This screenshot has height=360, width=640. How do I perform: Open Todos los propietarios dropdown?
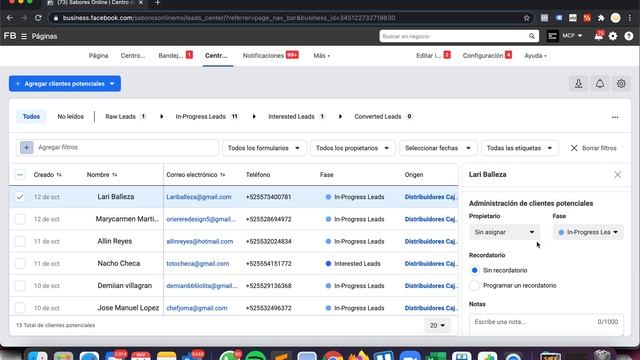coord(353,148)
